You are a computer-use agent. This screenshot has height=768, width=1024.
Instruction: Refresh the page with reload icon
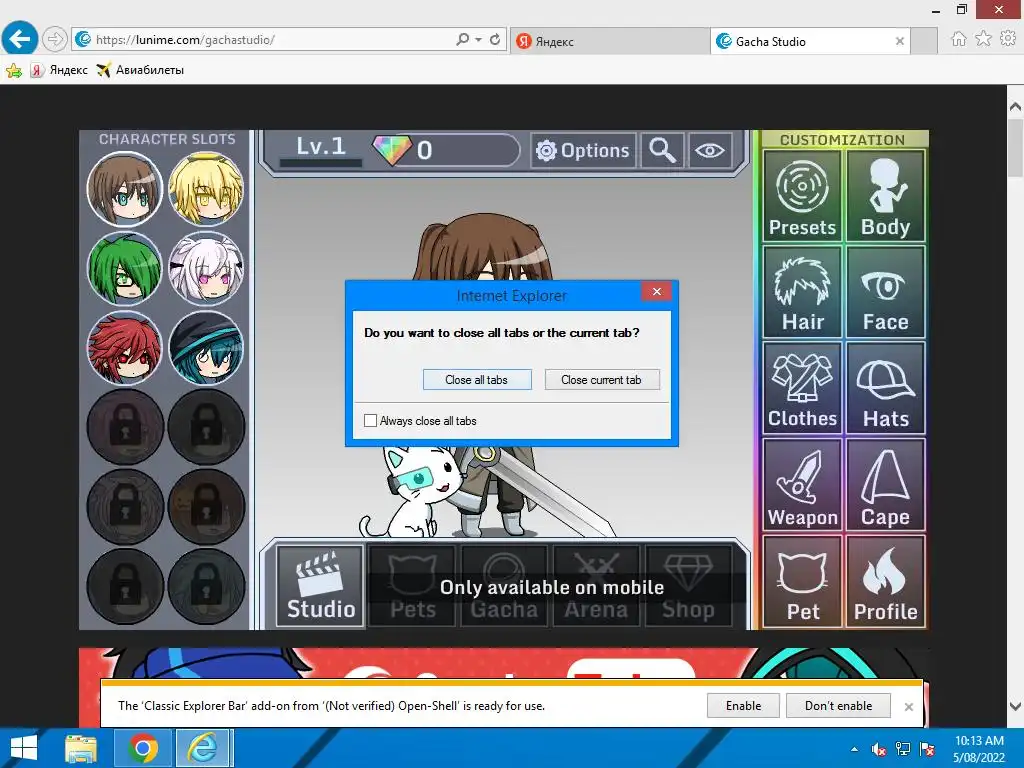495,39
